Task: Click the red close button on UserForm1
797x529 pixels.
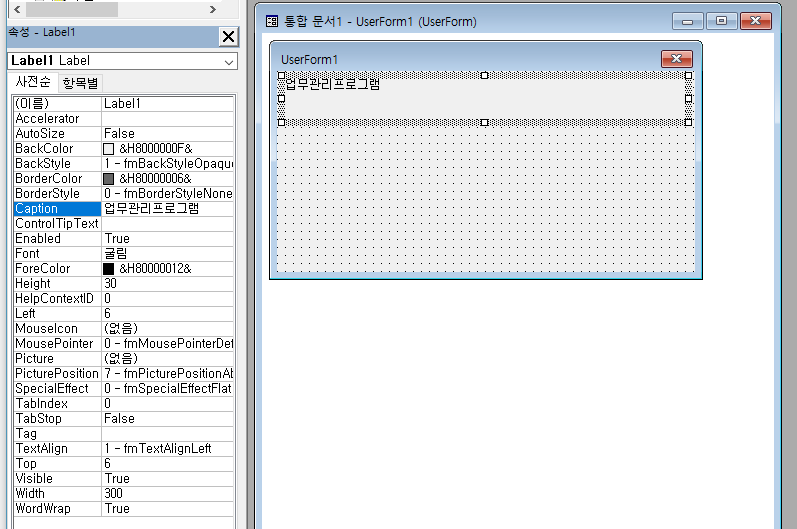Action: click(677, 59)
